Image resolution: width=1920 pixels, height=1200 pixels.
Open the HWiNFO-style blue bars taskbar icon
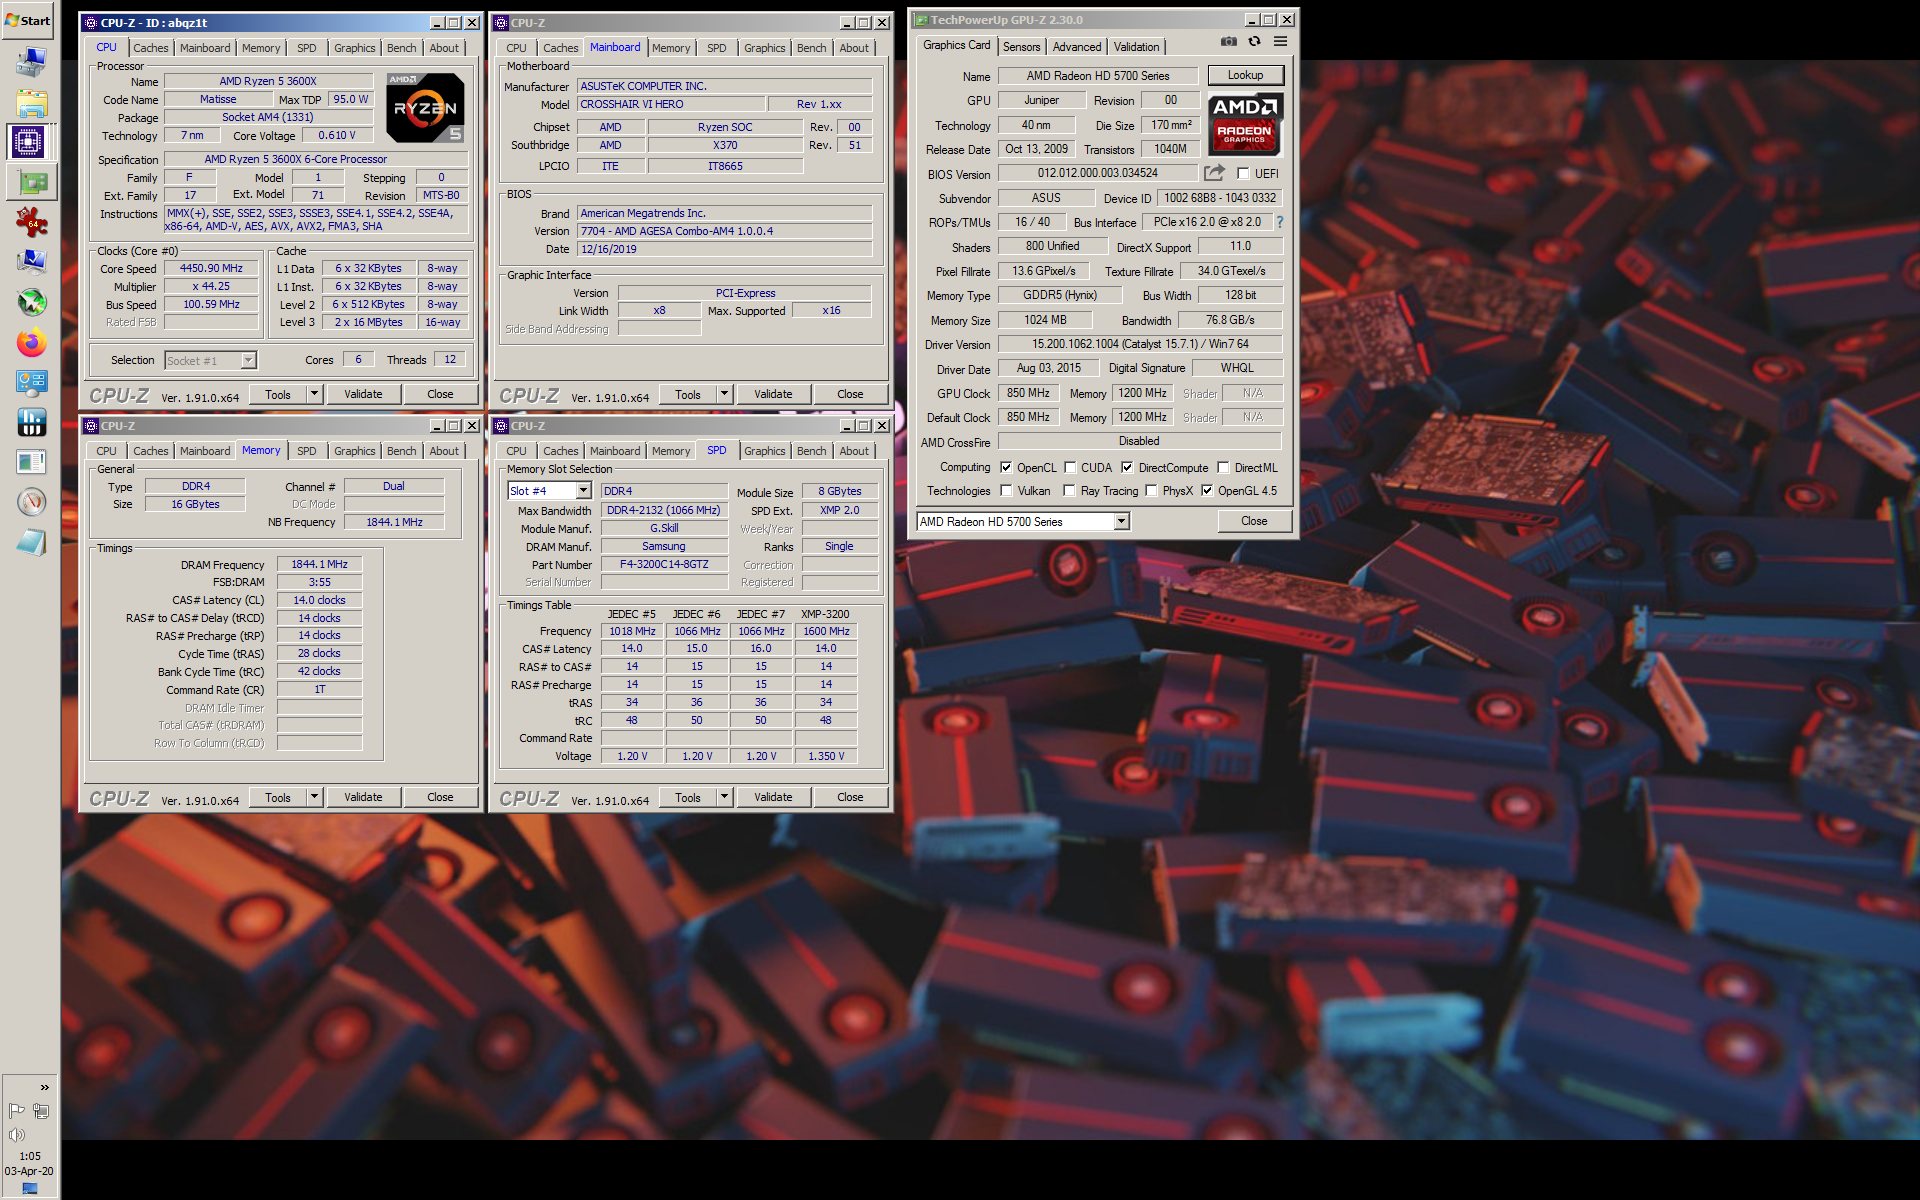pyautogui.click(x=31, y=422)
